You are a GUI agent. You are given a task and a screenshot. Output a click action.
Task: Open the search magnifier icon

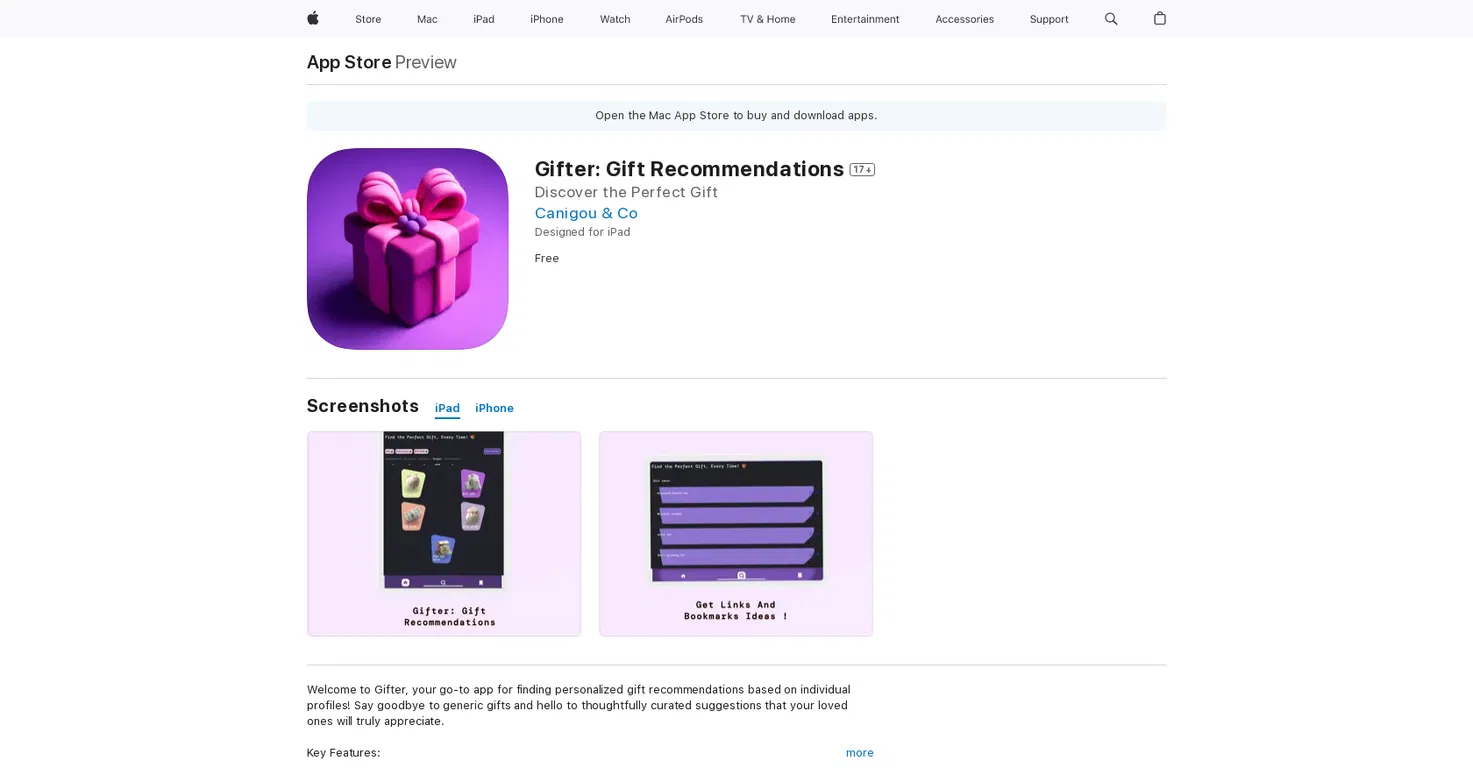(1111, 19)
